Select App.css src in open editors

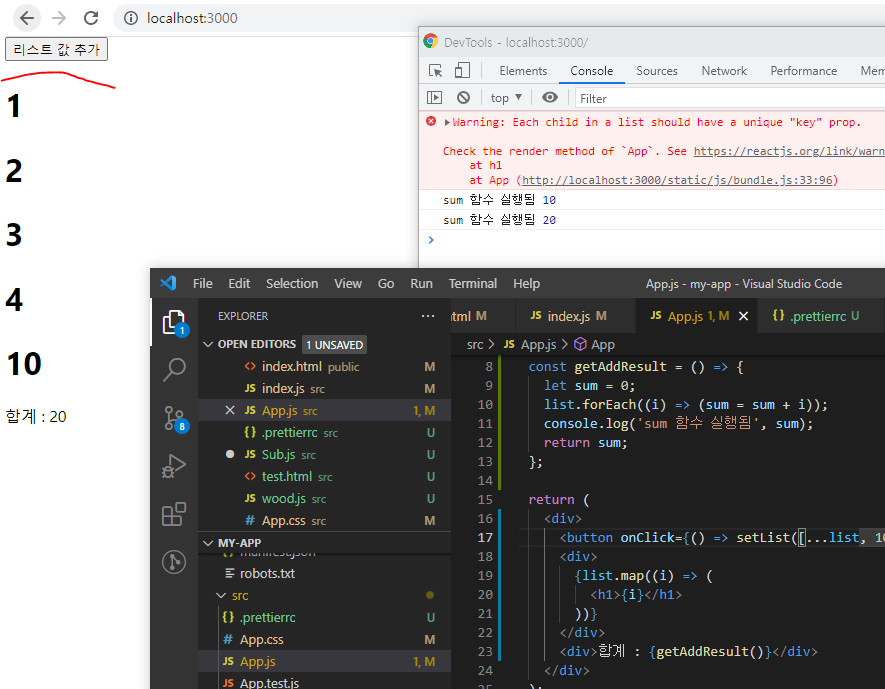(x=325, y=521)
